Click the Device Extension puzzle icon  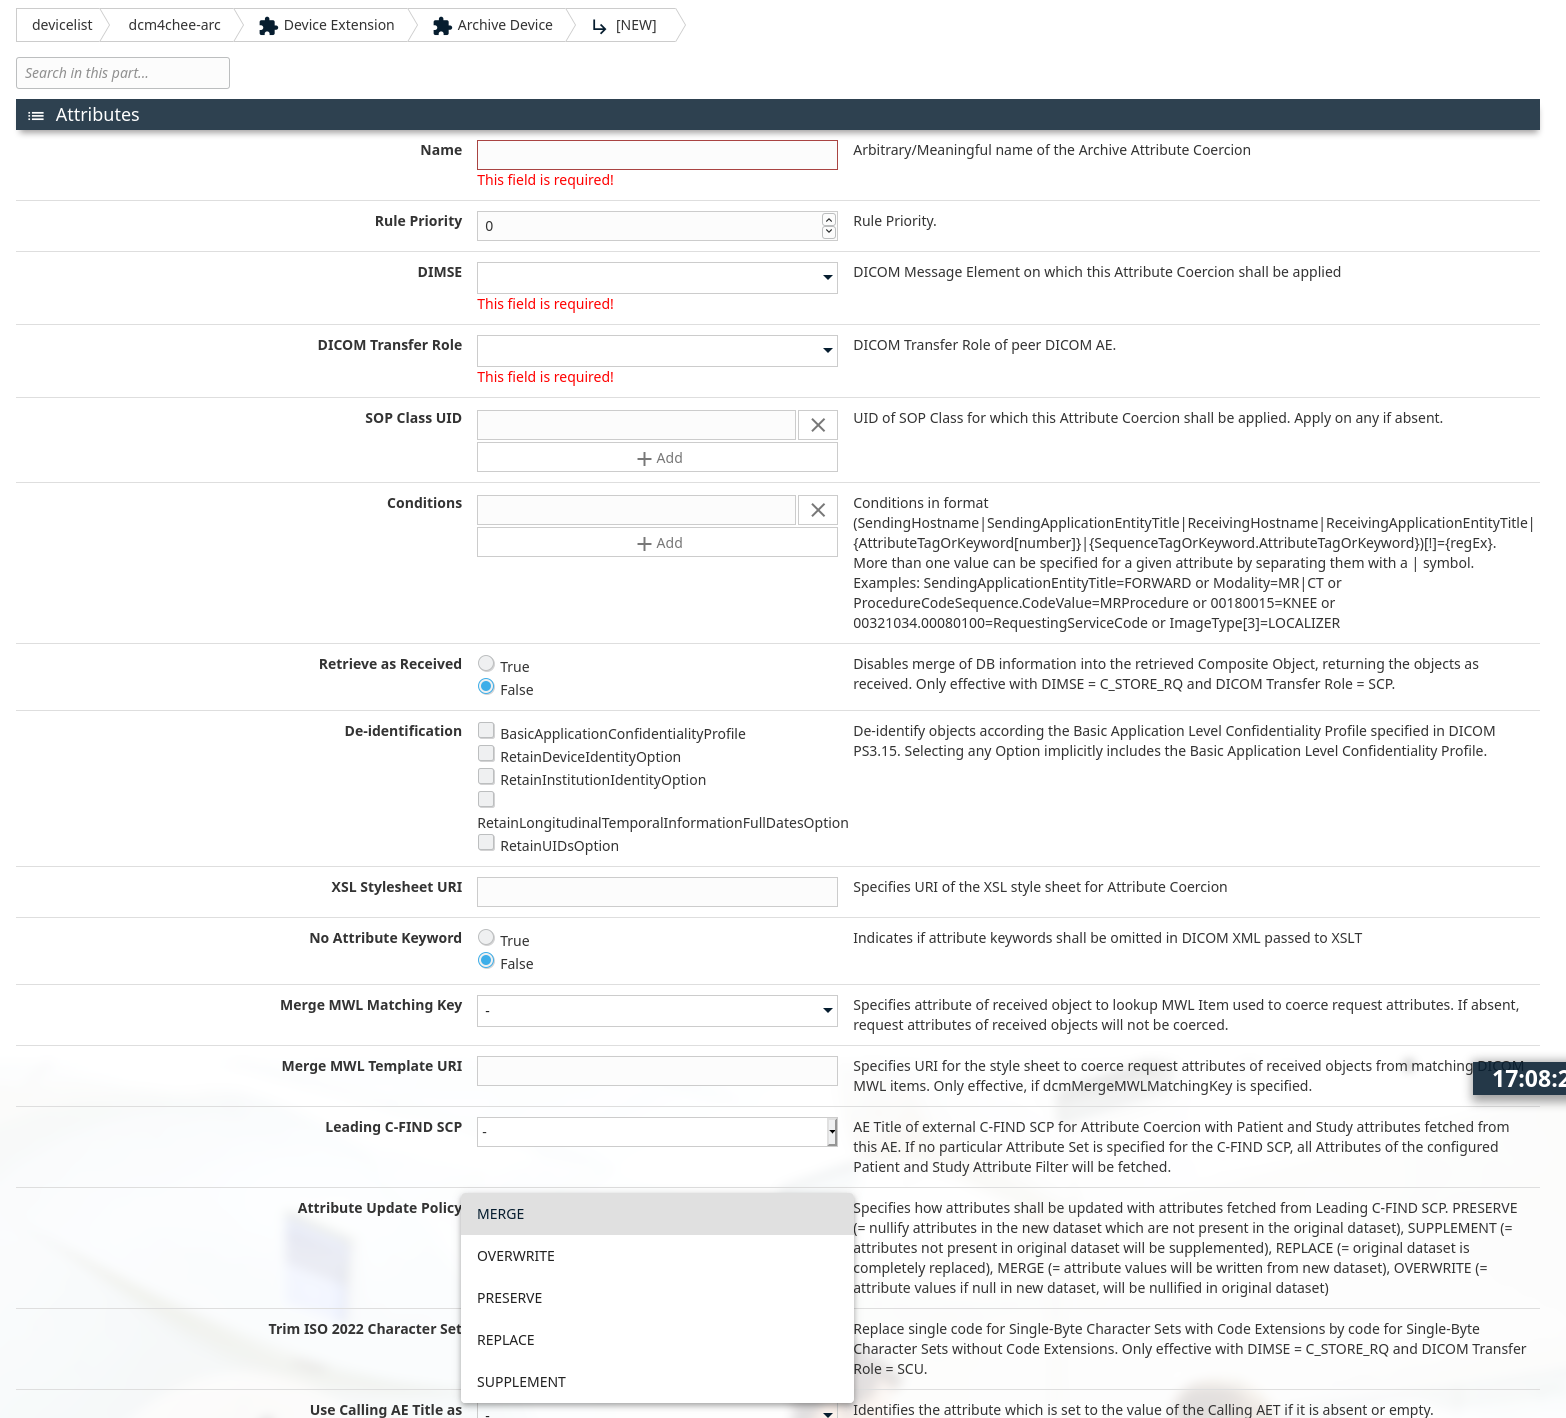point(268,25)
